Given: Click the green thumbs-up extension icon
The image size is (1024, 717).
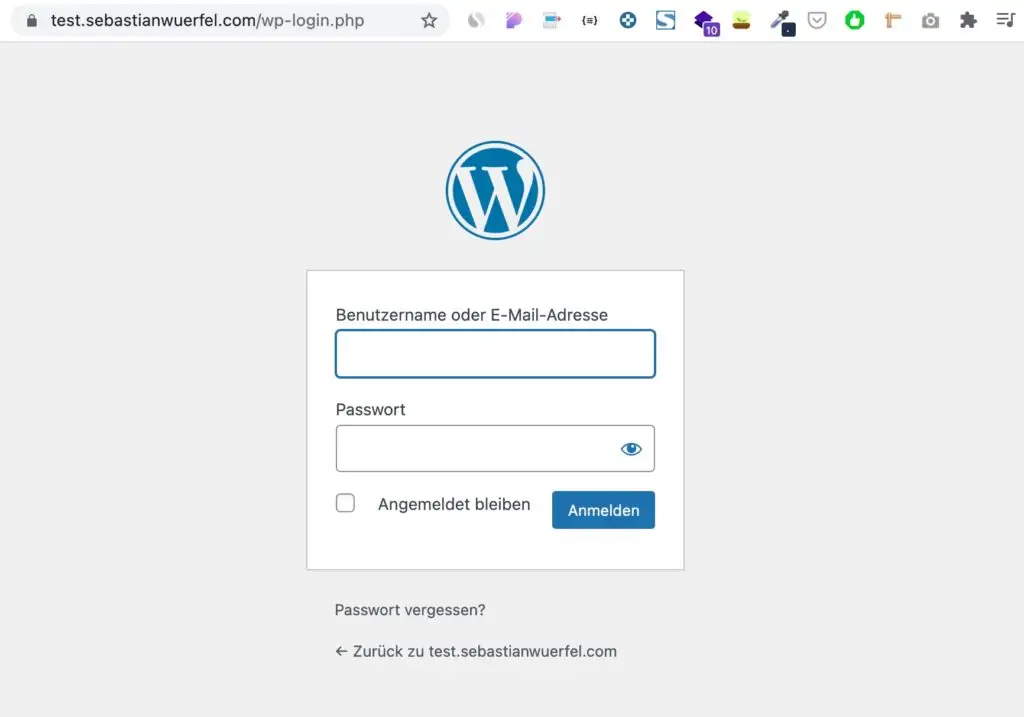Looking at the screenshot, I should 854,21.
